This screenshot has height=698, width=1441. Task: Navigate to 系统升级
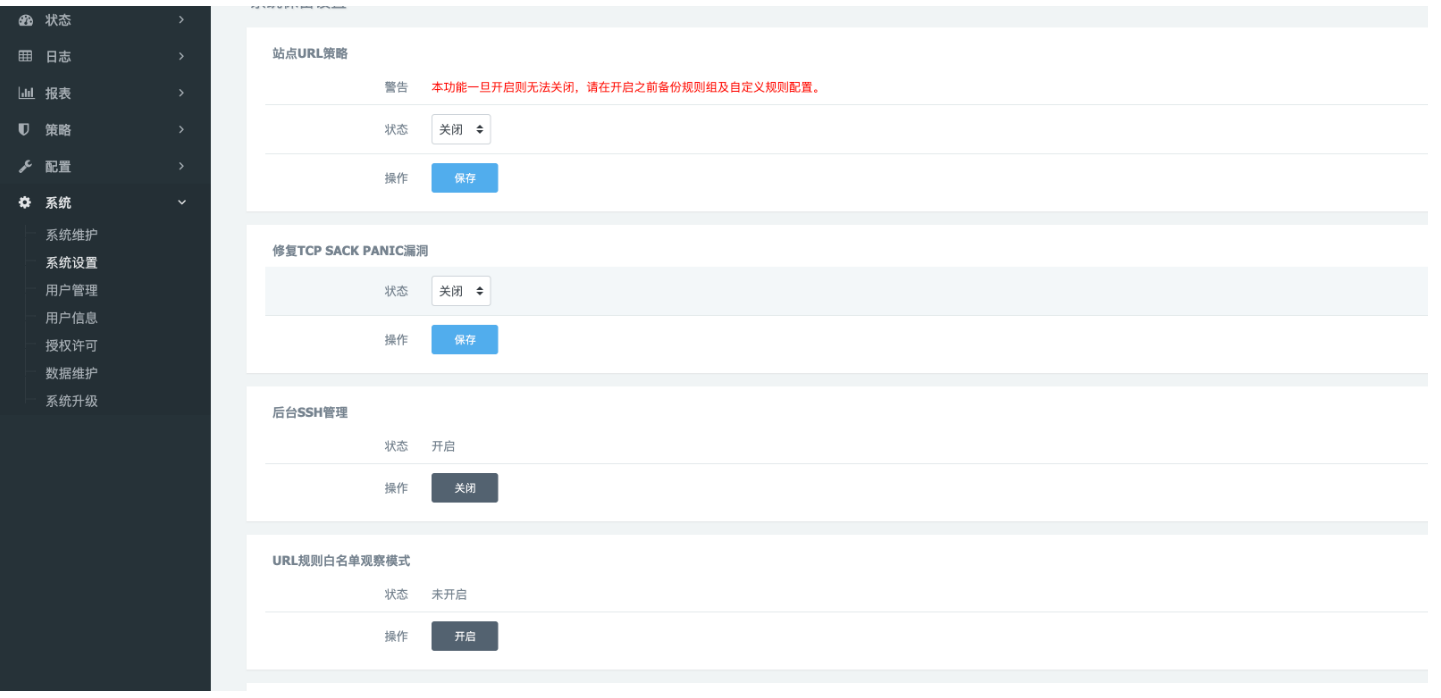72,401
